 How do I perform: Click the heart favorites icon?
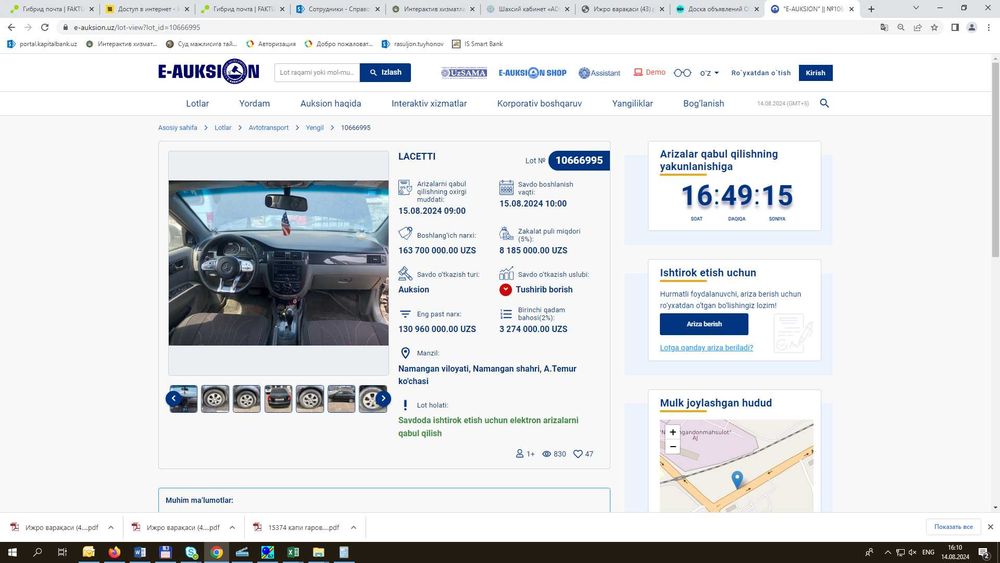click(577, 454)
